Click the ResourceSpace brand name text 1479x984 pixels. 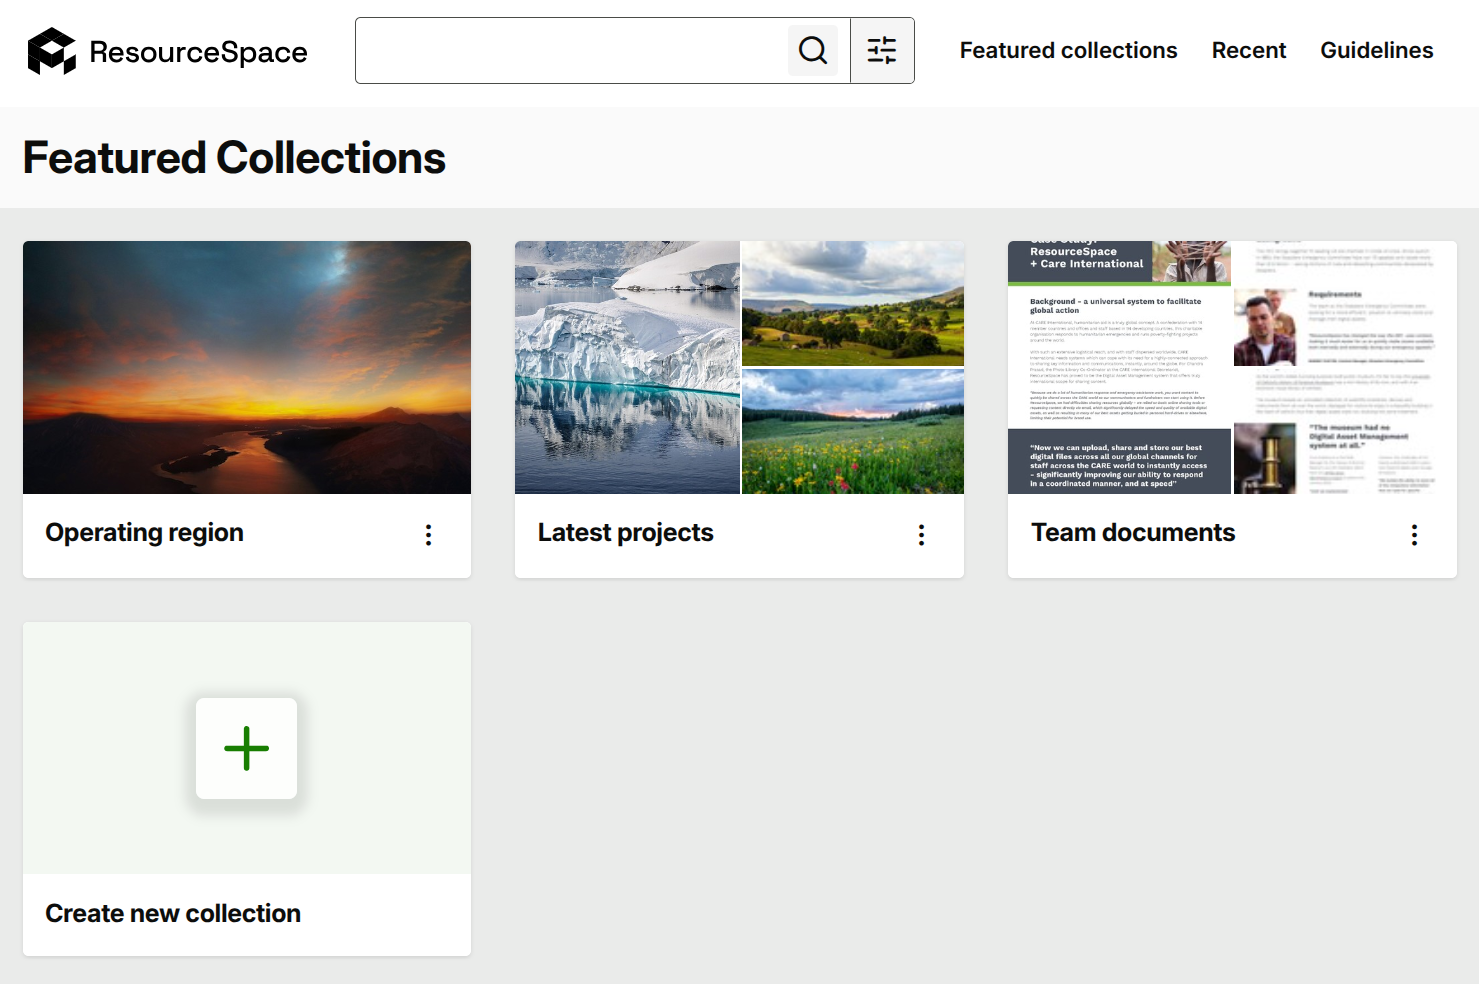[198, 52]
